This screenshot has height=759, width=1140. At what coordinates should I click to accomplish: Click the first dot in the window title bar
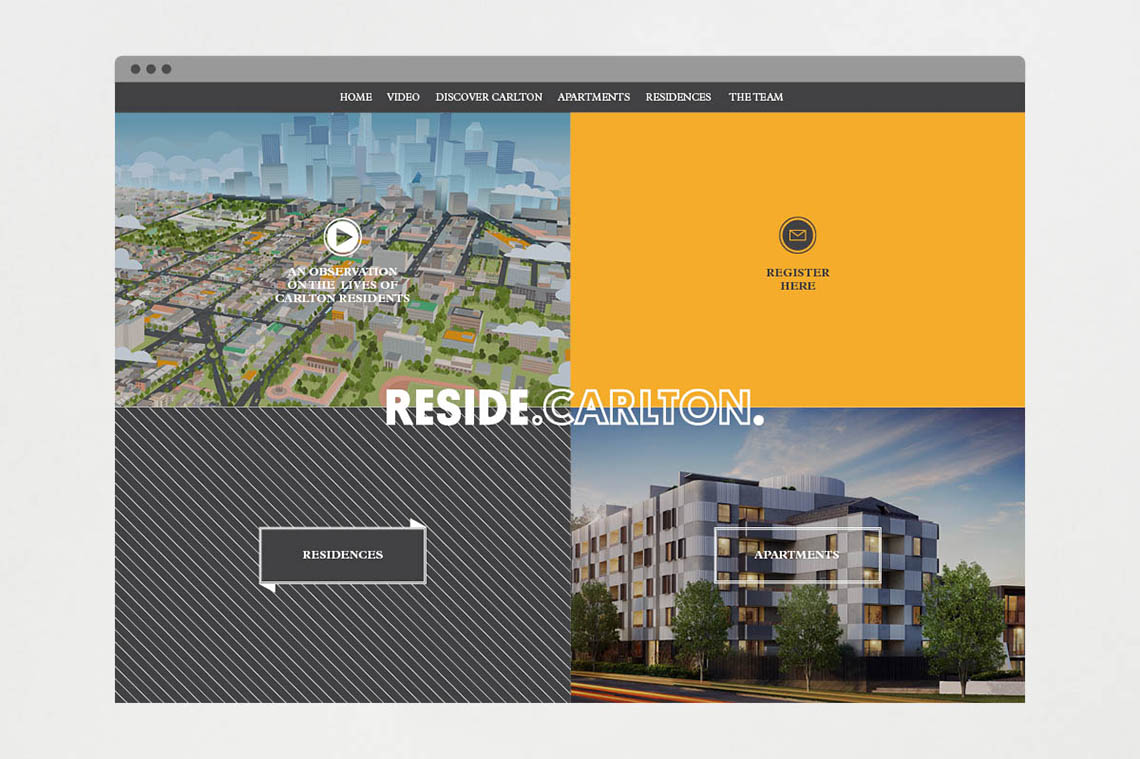(x=135, y=69)
